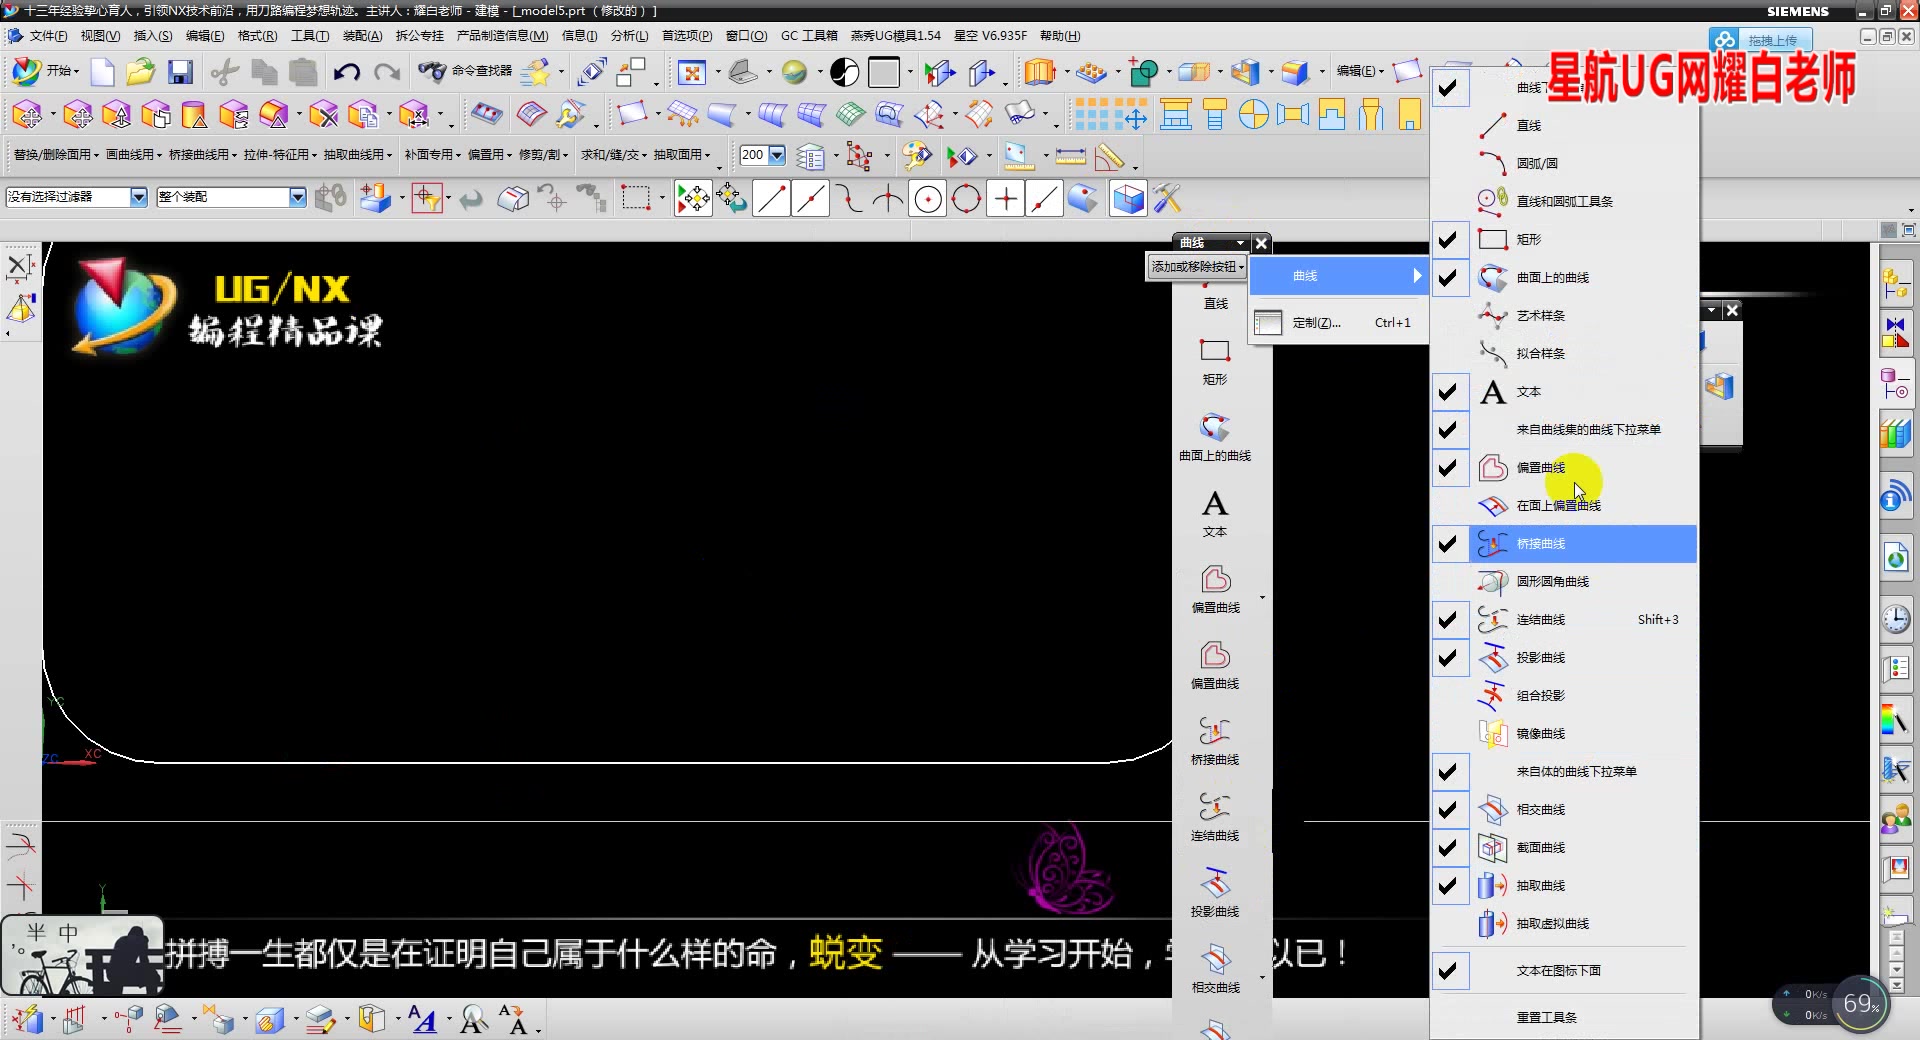This screenshot has width=1920, height=1040.
Task: Expand the 整个装配 scope dropdown
Action: [297, 197]
